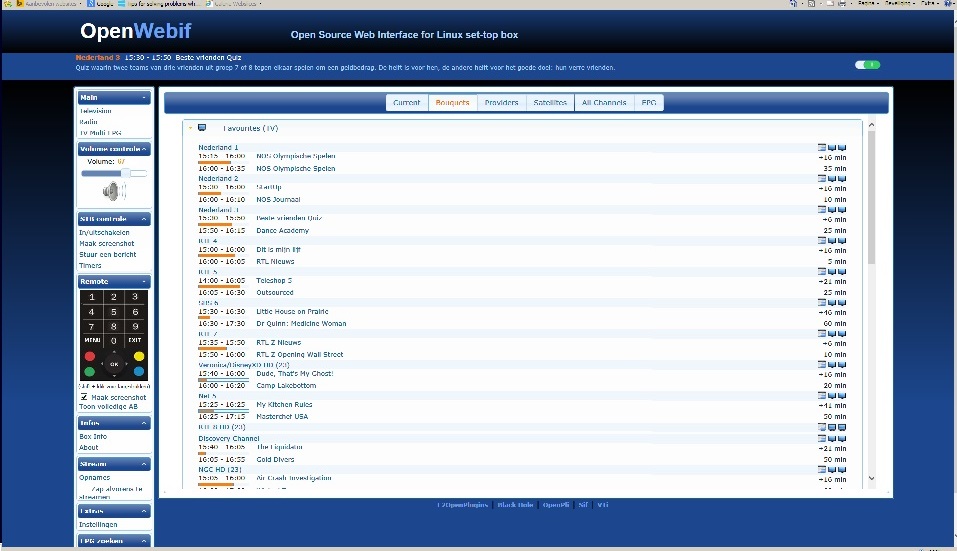Click first TV icon in RTL 4 row
This screenshot has height=551, width=957.
tap(832, 241)
